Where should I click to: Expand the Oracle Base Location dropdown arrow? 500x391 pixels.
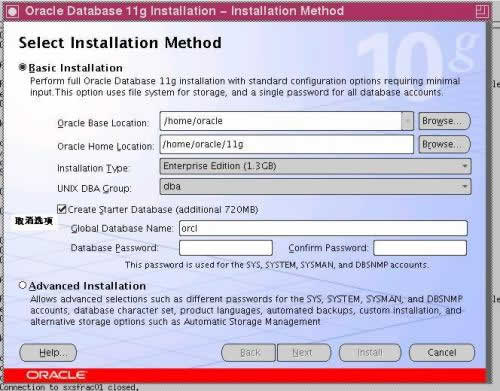pos(407,121)
